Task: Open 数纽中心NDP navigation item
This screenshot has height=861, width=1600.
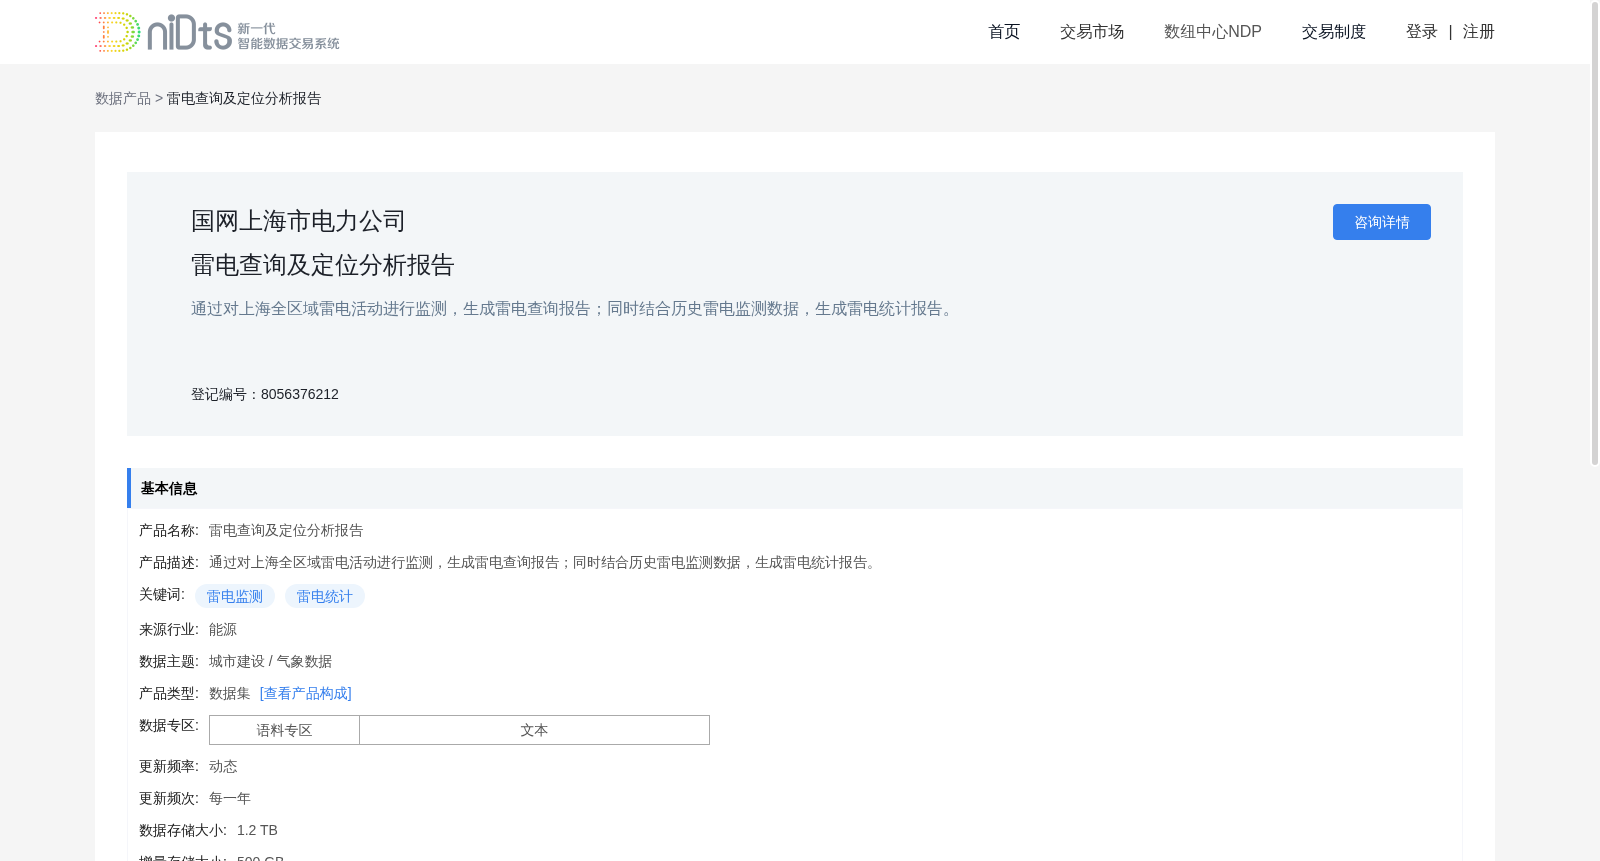Action: click(x=1213, y=32)
